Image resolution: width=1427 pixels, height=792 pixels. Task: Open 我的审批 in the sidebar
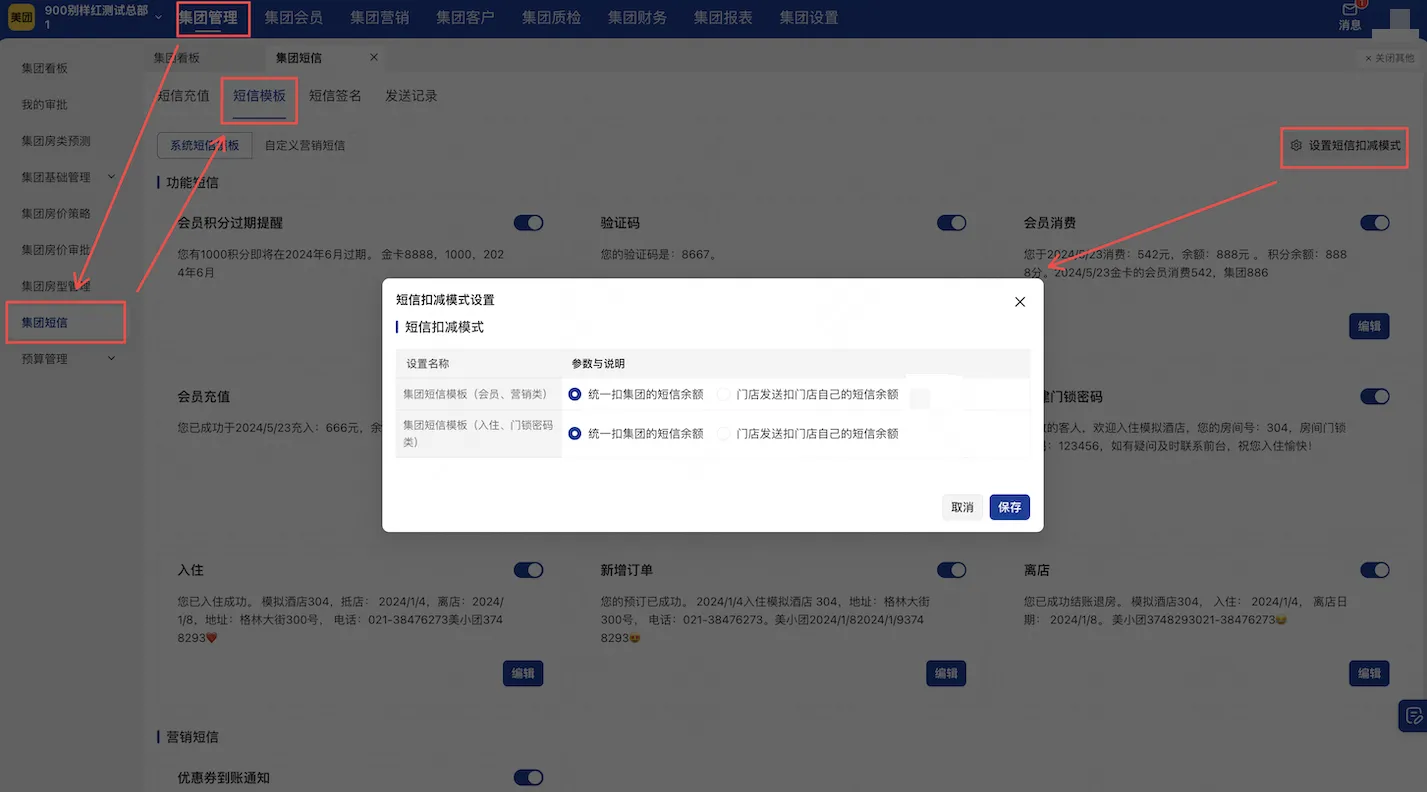pos(45,105)
